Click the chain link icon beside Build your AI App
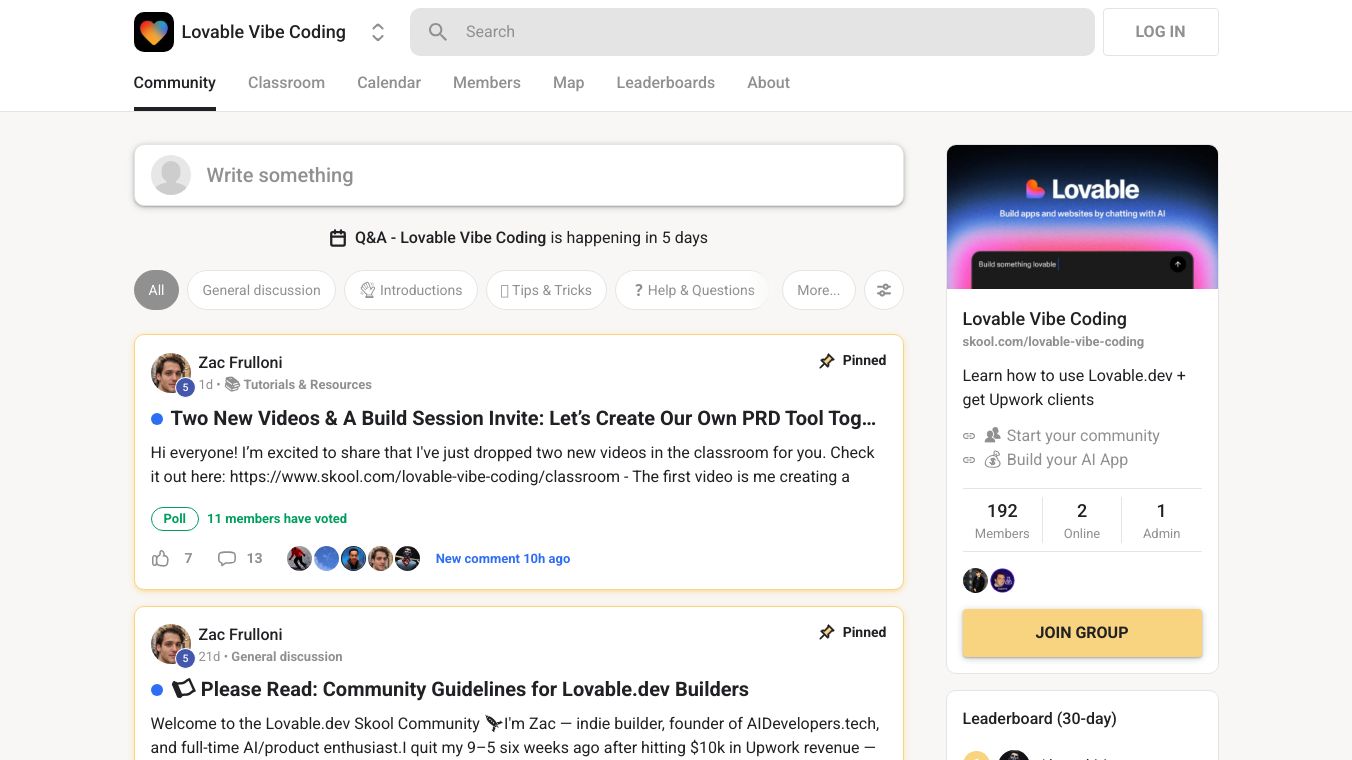Image resolution: width=1352 pixels, height=760 pixels. (x=969, y=460)
